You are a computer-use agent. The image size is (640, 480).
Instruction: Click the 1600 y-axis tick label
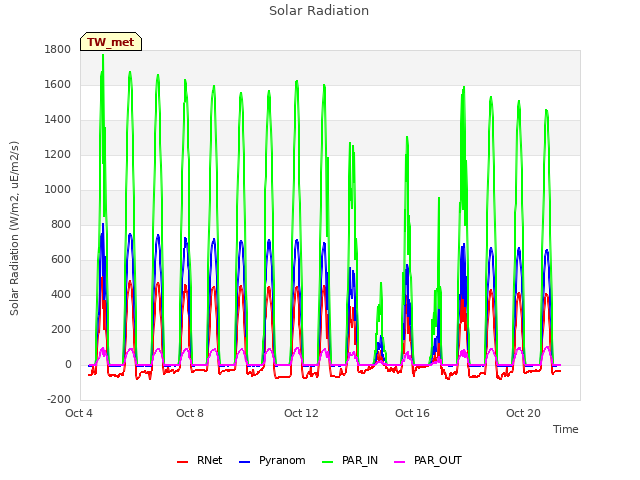point(58,84)
